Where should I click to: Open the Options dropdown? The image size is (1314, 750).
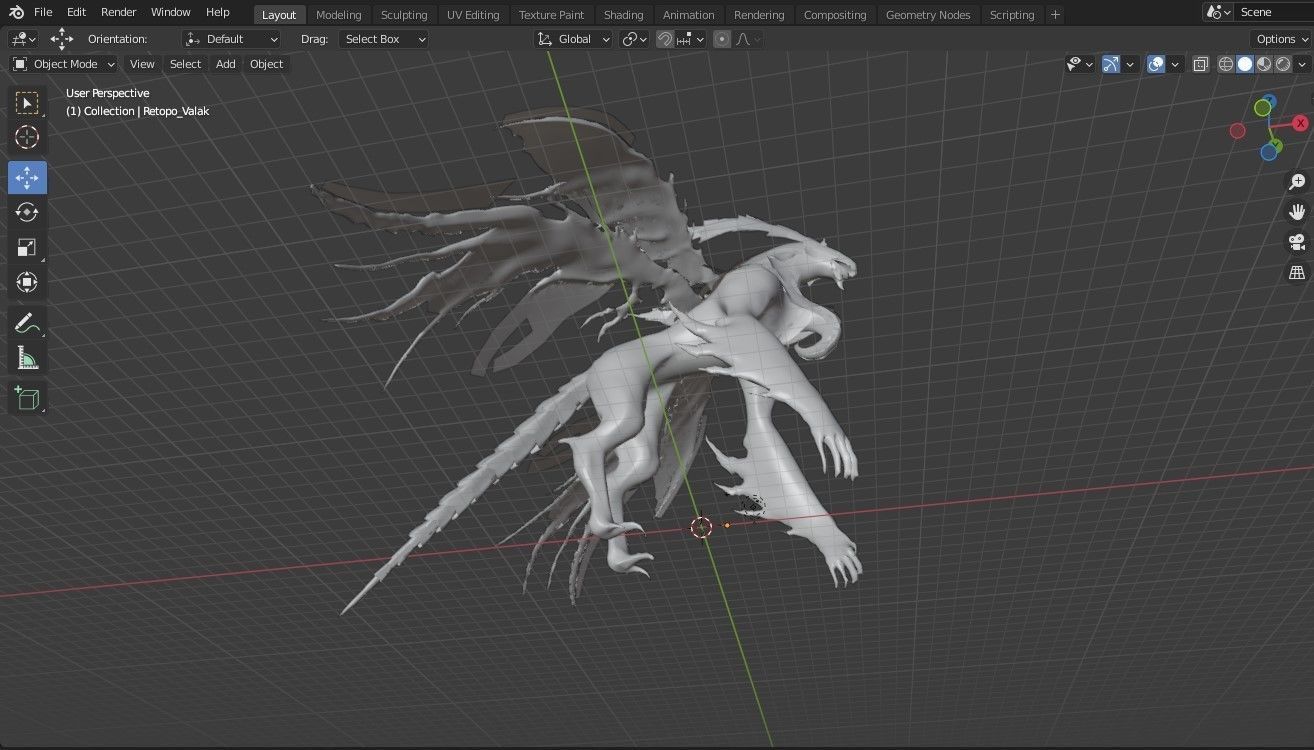(1281, 39)
